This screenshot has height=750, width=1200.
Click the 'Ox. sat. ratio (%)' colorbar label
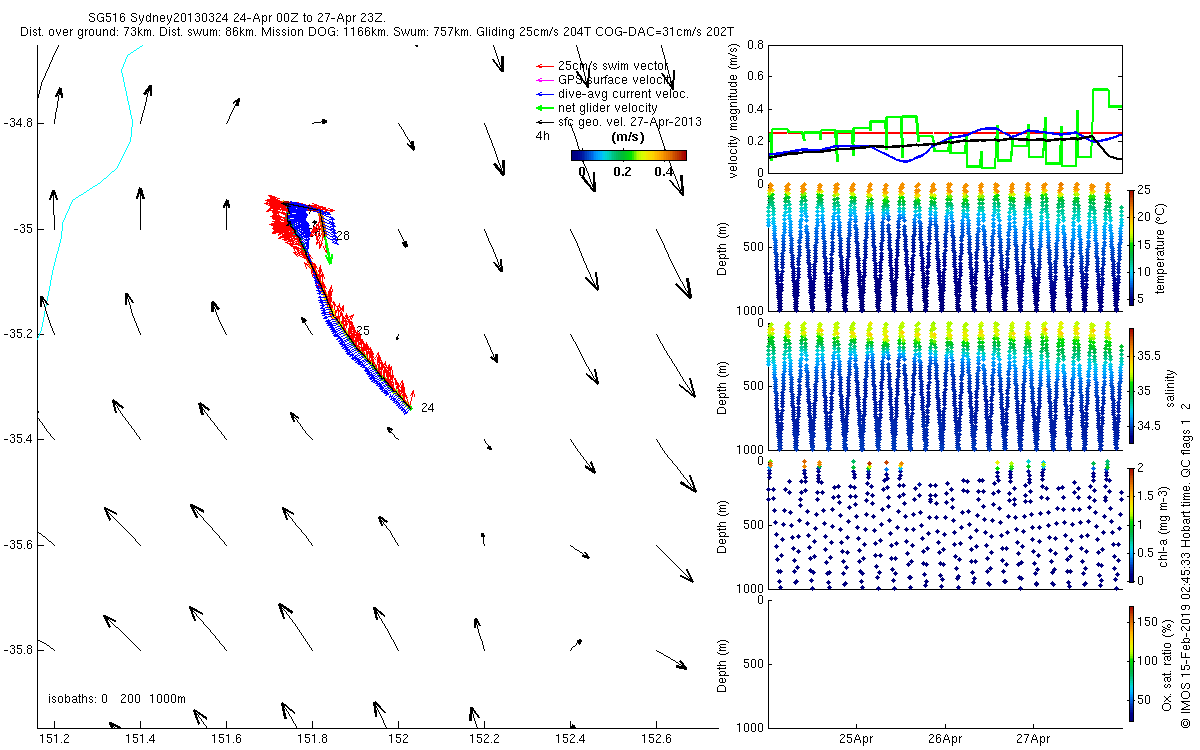click(x=1168, y=665)
